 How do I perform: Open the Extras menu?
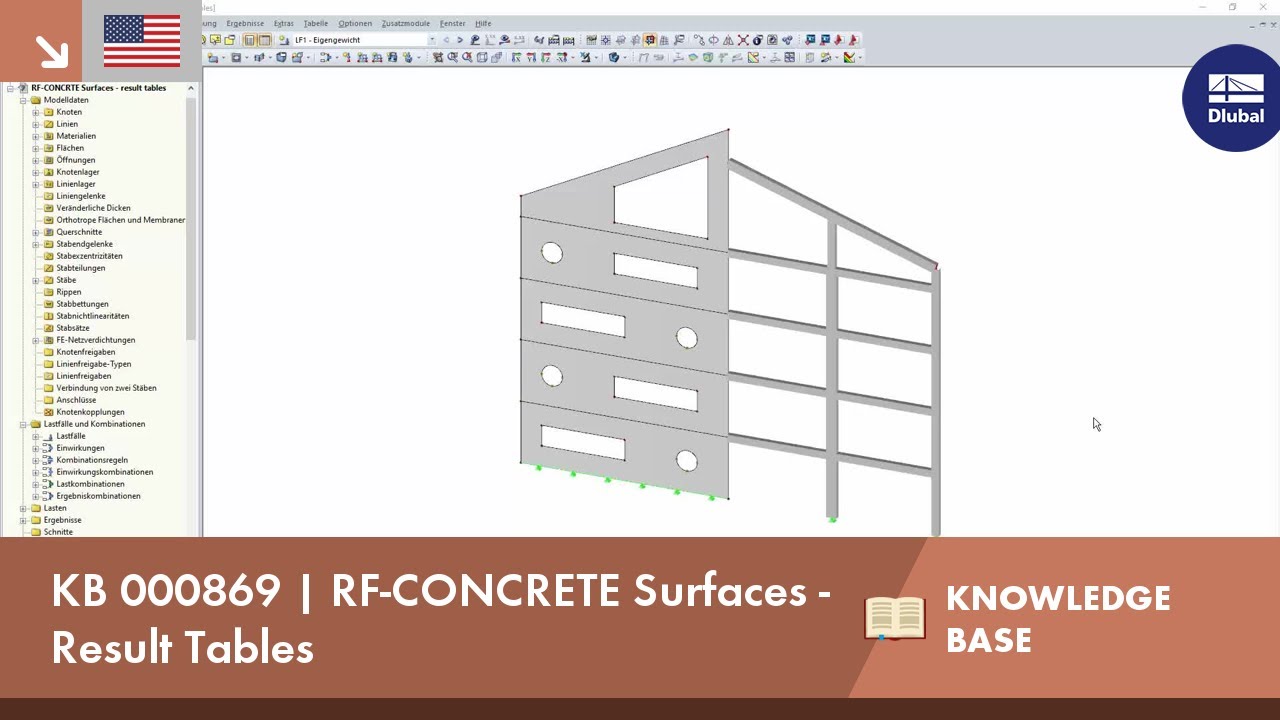tap(284, 23)
